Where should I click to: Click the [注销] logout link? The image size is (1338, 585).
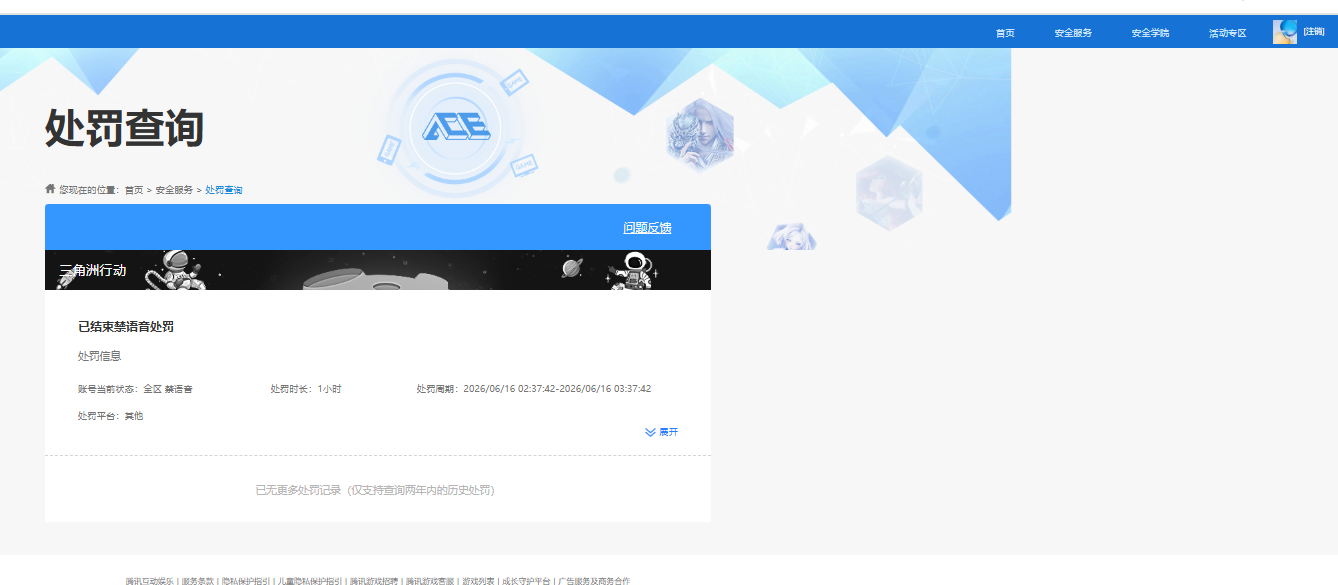[1314, 32]
